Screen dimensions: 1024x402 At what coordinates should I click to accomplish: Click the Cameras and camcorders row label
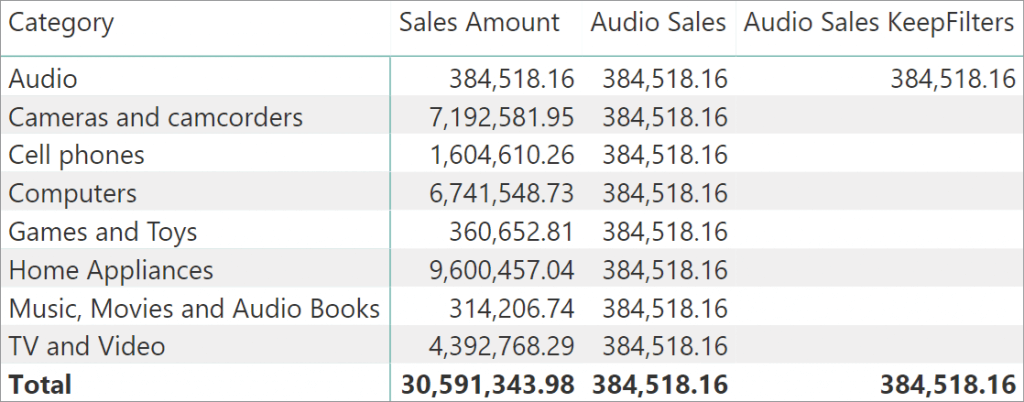tap(155, 118)
